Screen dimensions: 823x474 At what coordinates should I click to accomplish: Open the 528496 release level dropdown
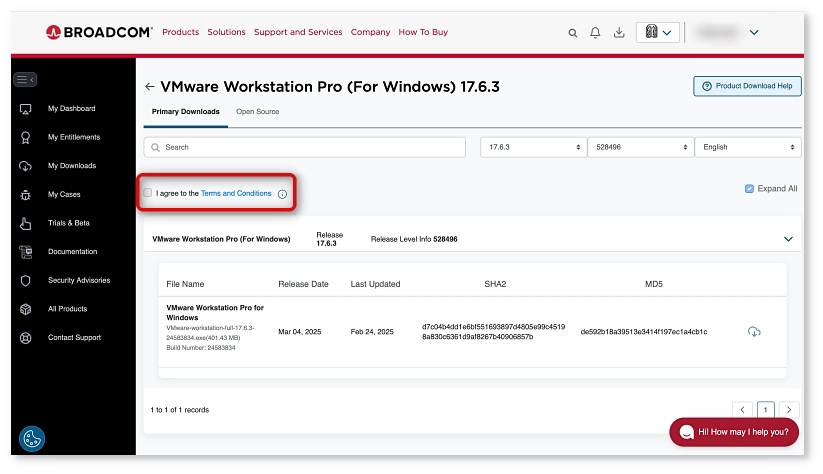[639, 147]
